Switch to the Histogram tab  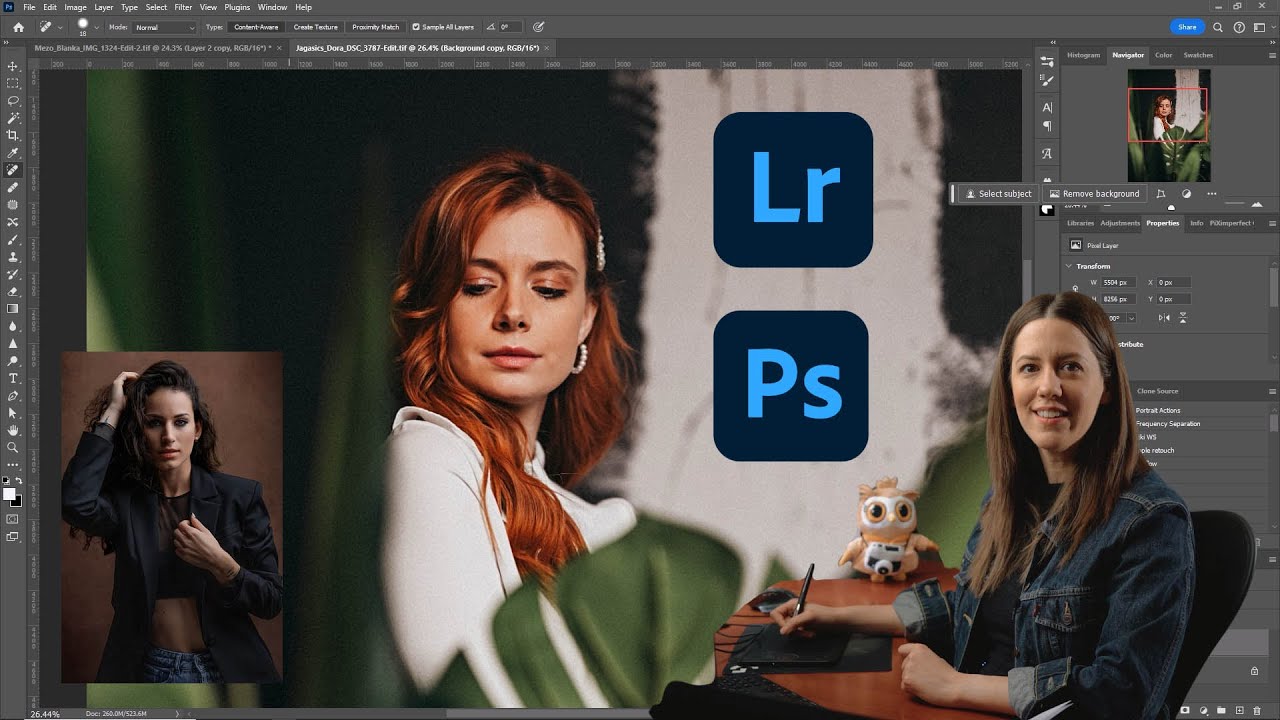[1083, 55]
